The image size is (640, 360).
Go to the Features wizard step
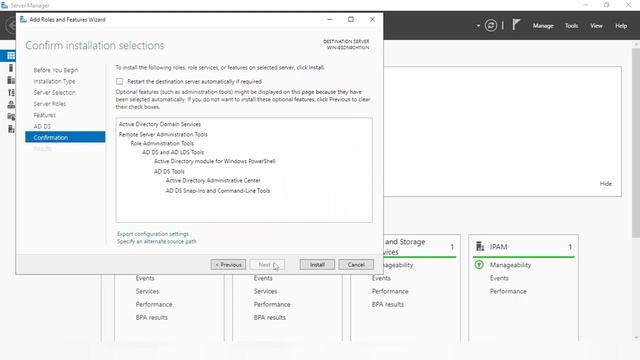point(44,115)
